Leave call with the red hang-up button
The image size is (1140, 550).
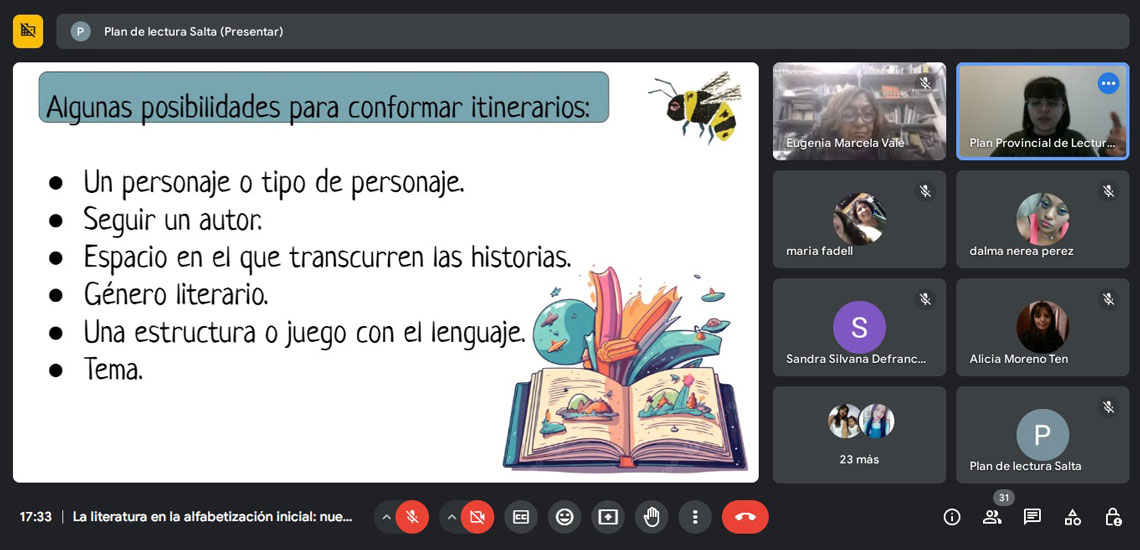click(745, 517)
